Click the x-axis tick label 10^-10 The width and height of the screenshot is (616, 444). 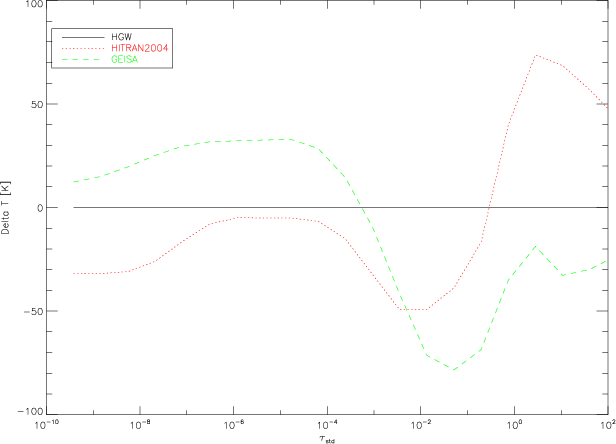coord(46,425)
